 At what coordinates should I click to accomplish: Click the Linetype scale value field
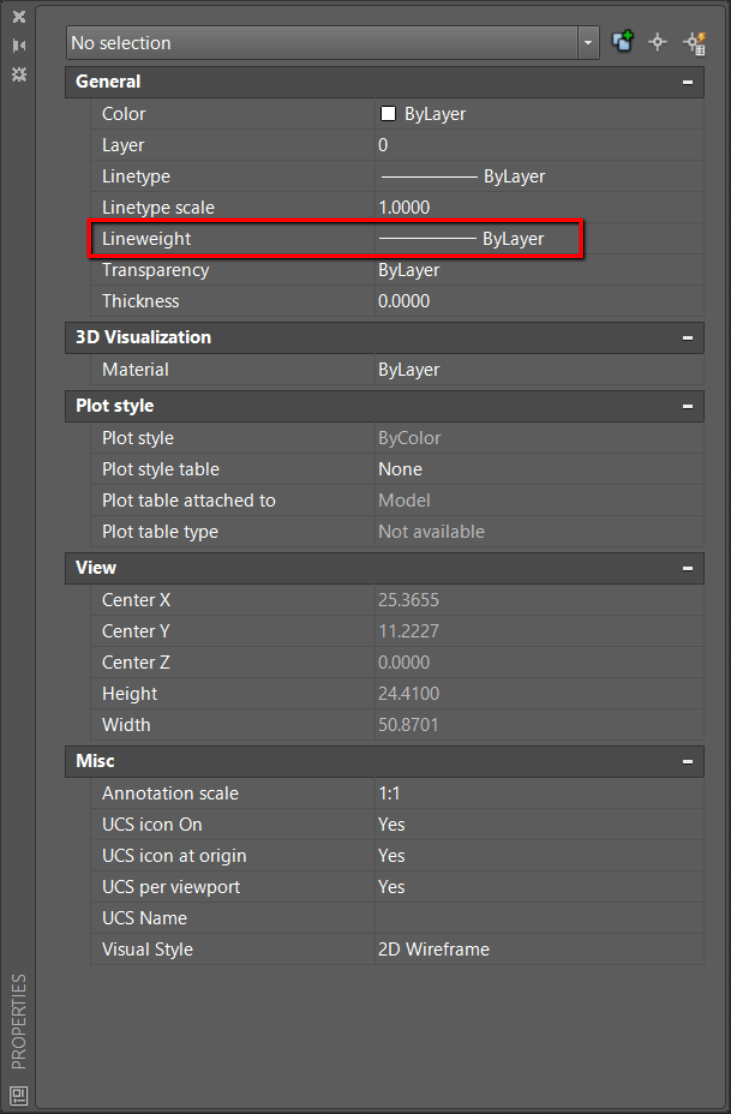(x=400, y=207)
